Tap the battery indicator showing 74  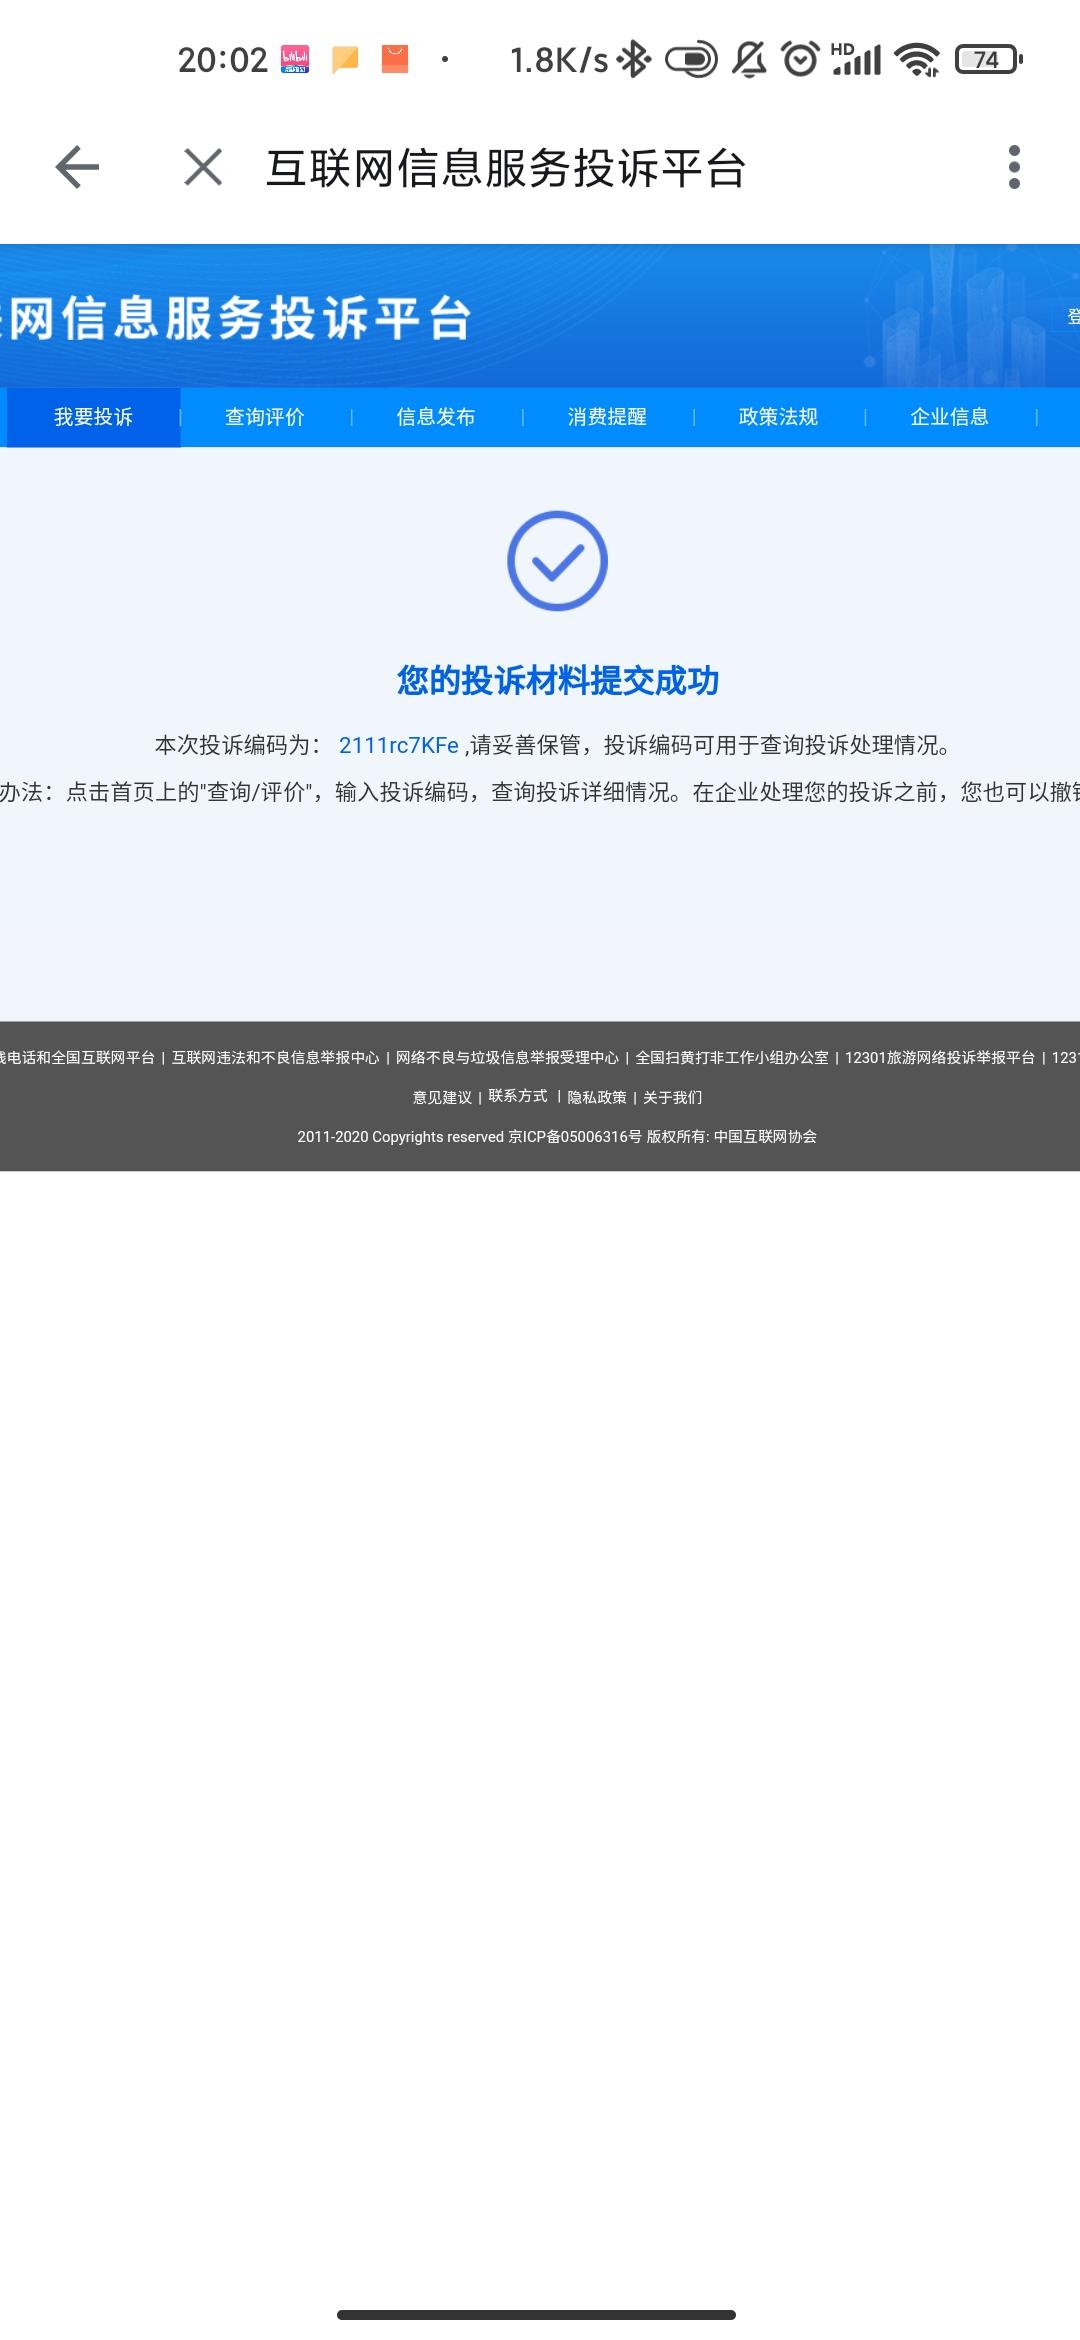[989, 60]
